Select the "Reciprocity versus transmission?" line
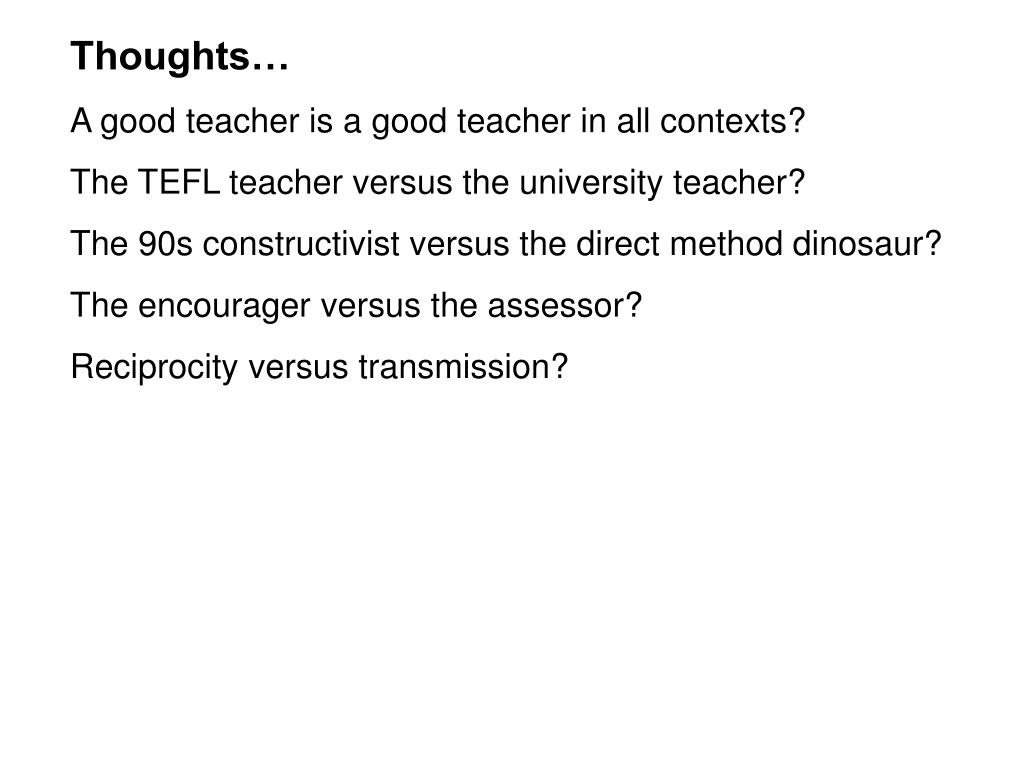The image size is (1024, 768). 319,367
